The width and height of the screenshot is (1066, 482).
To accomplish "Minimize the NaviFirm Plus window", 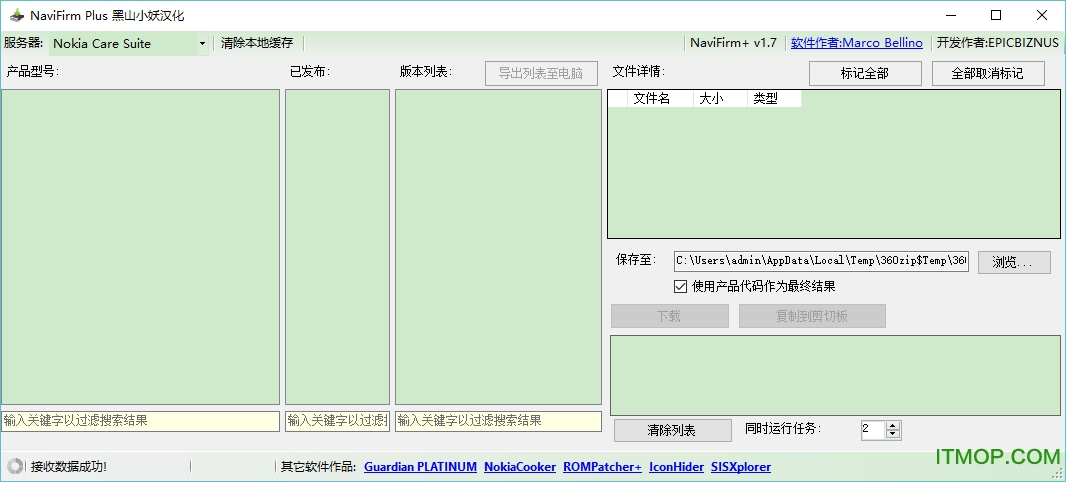I will 950,15.
